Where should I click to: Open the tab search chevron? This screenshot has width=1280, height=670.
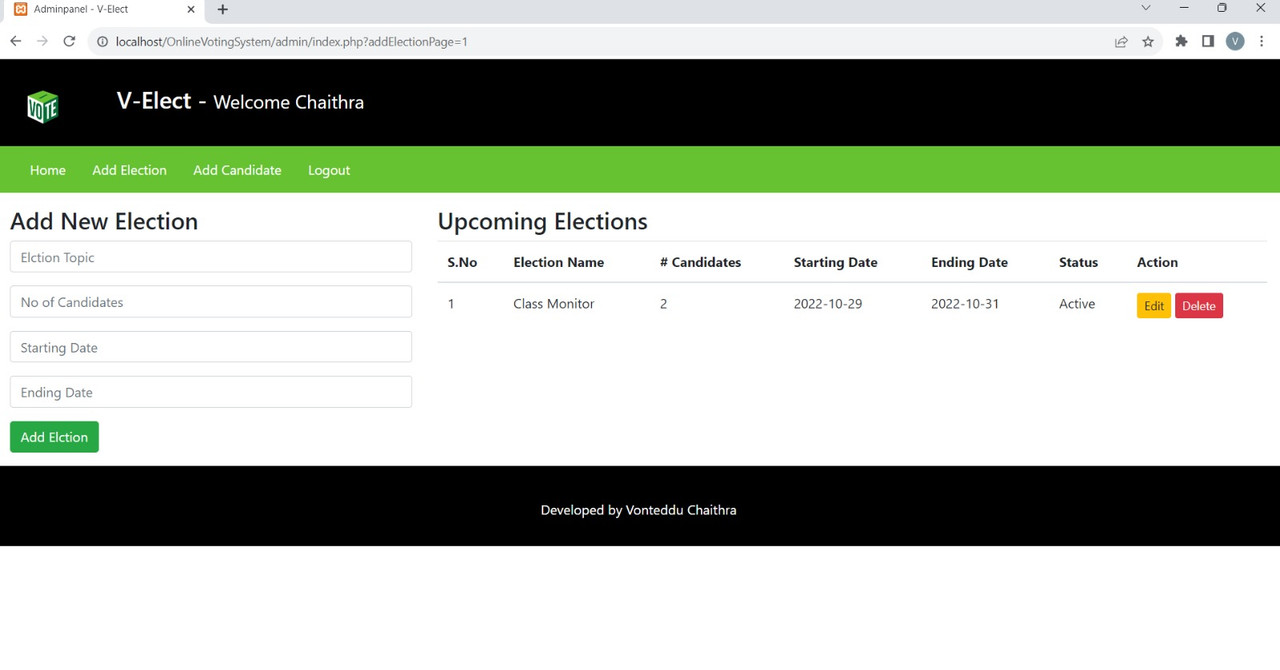[x=1146, y=8]
